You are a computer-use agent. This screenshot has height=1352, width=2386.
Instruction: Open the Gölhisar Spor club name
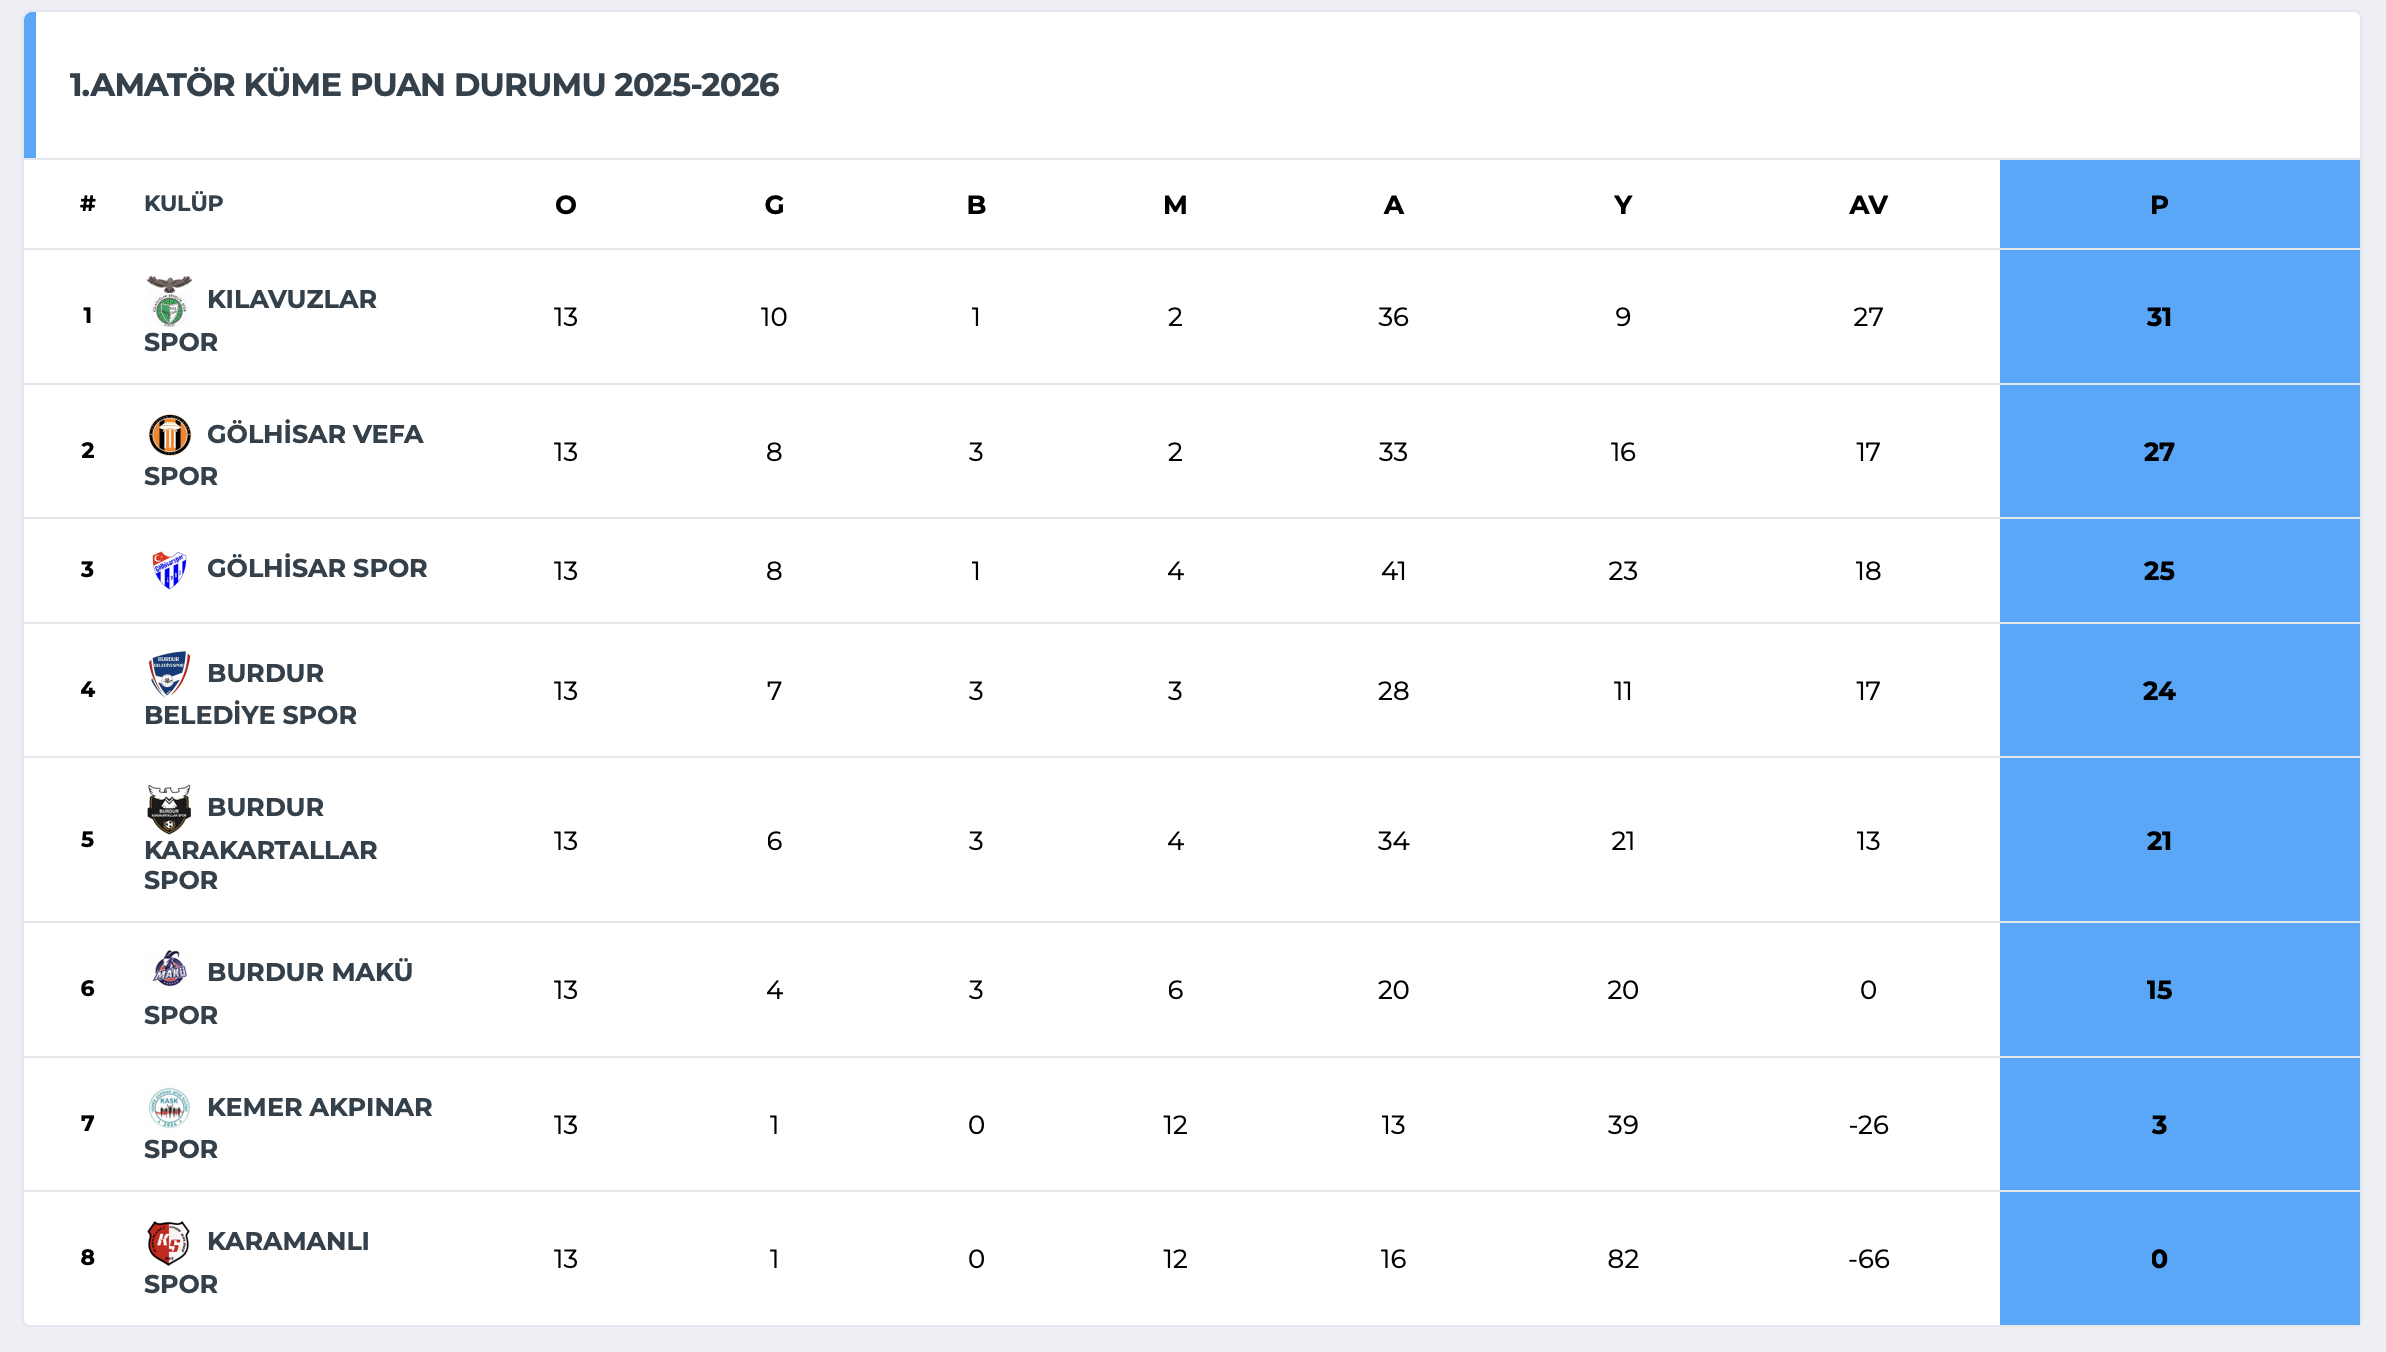[x=316, y=568]
